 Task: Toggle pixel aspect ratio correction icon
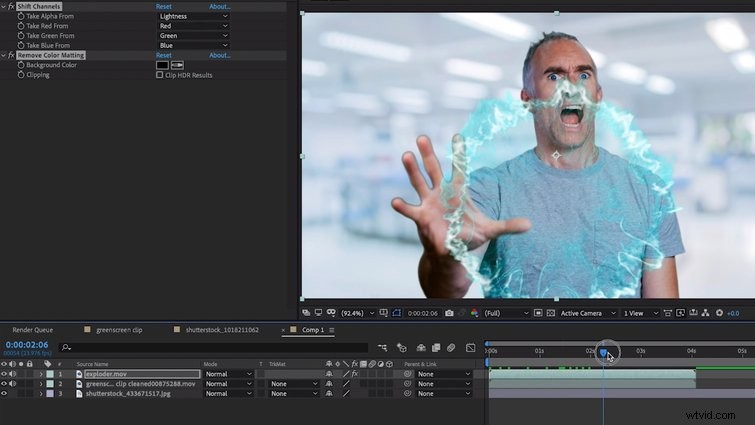coord(668,313)
